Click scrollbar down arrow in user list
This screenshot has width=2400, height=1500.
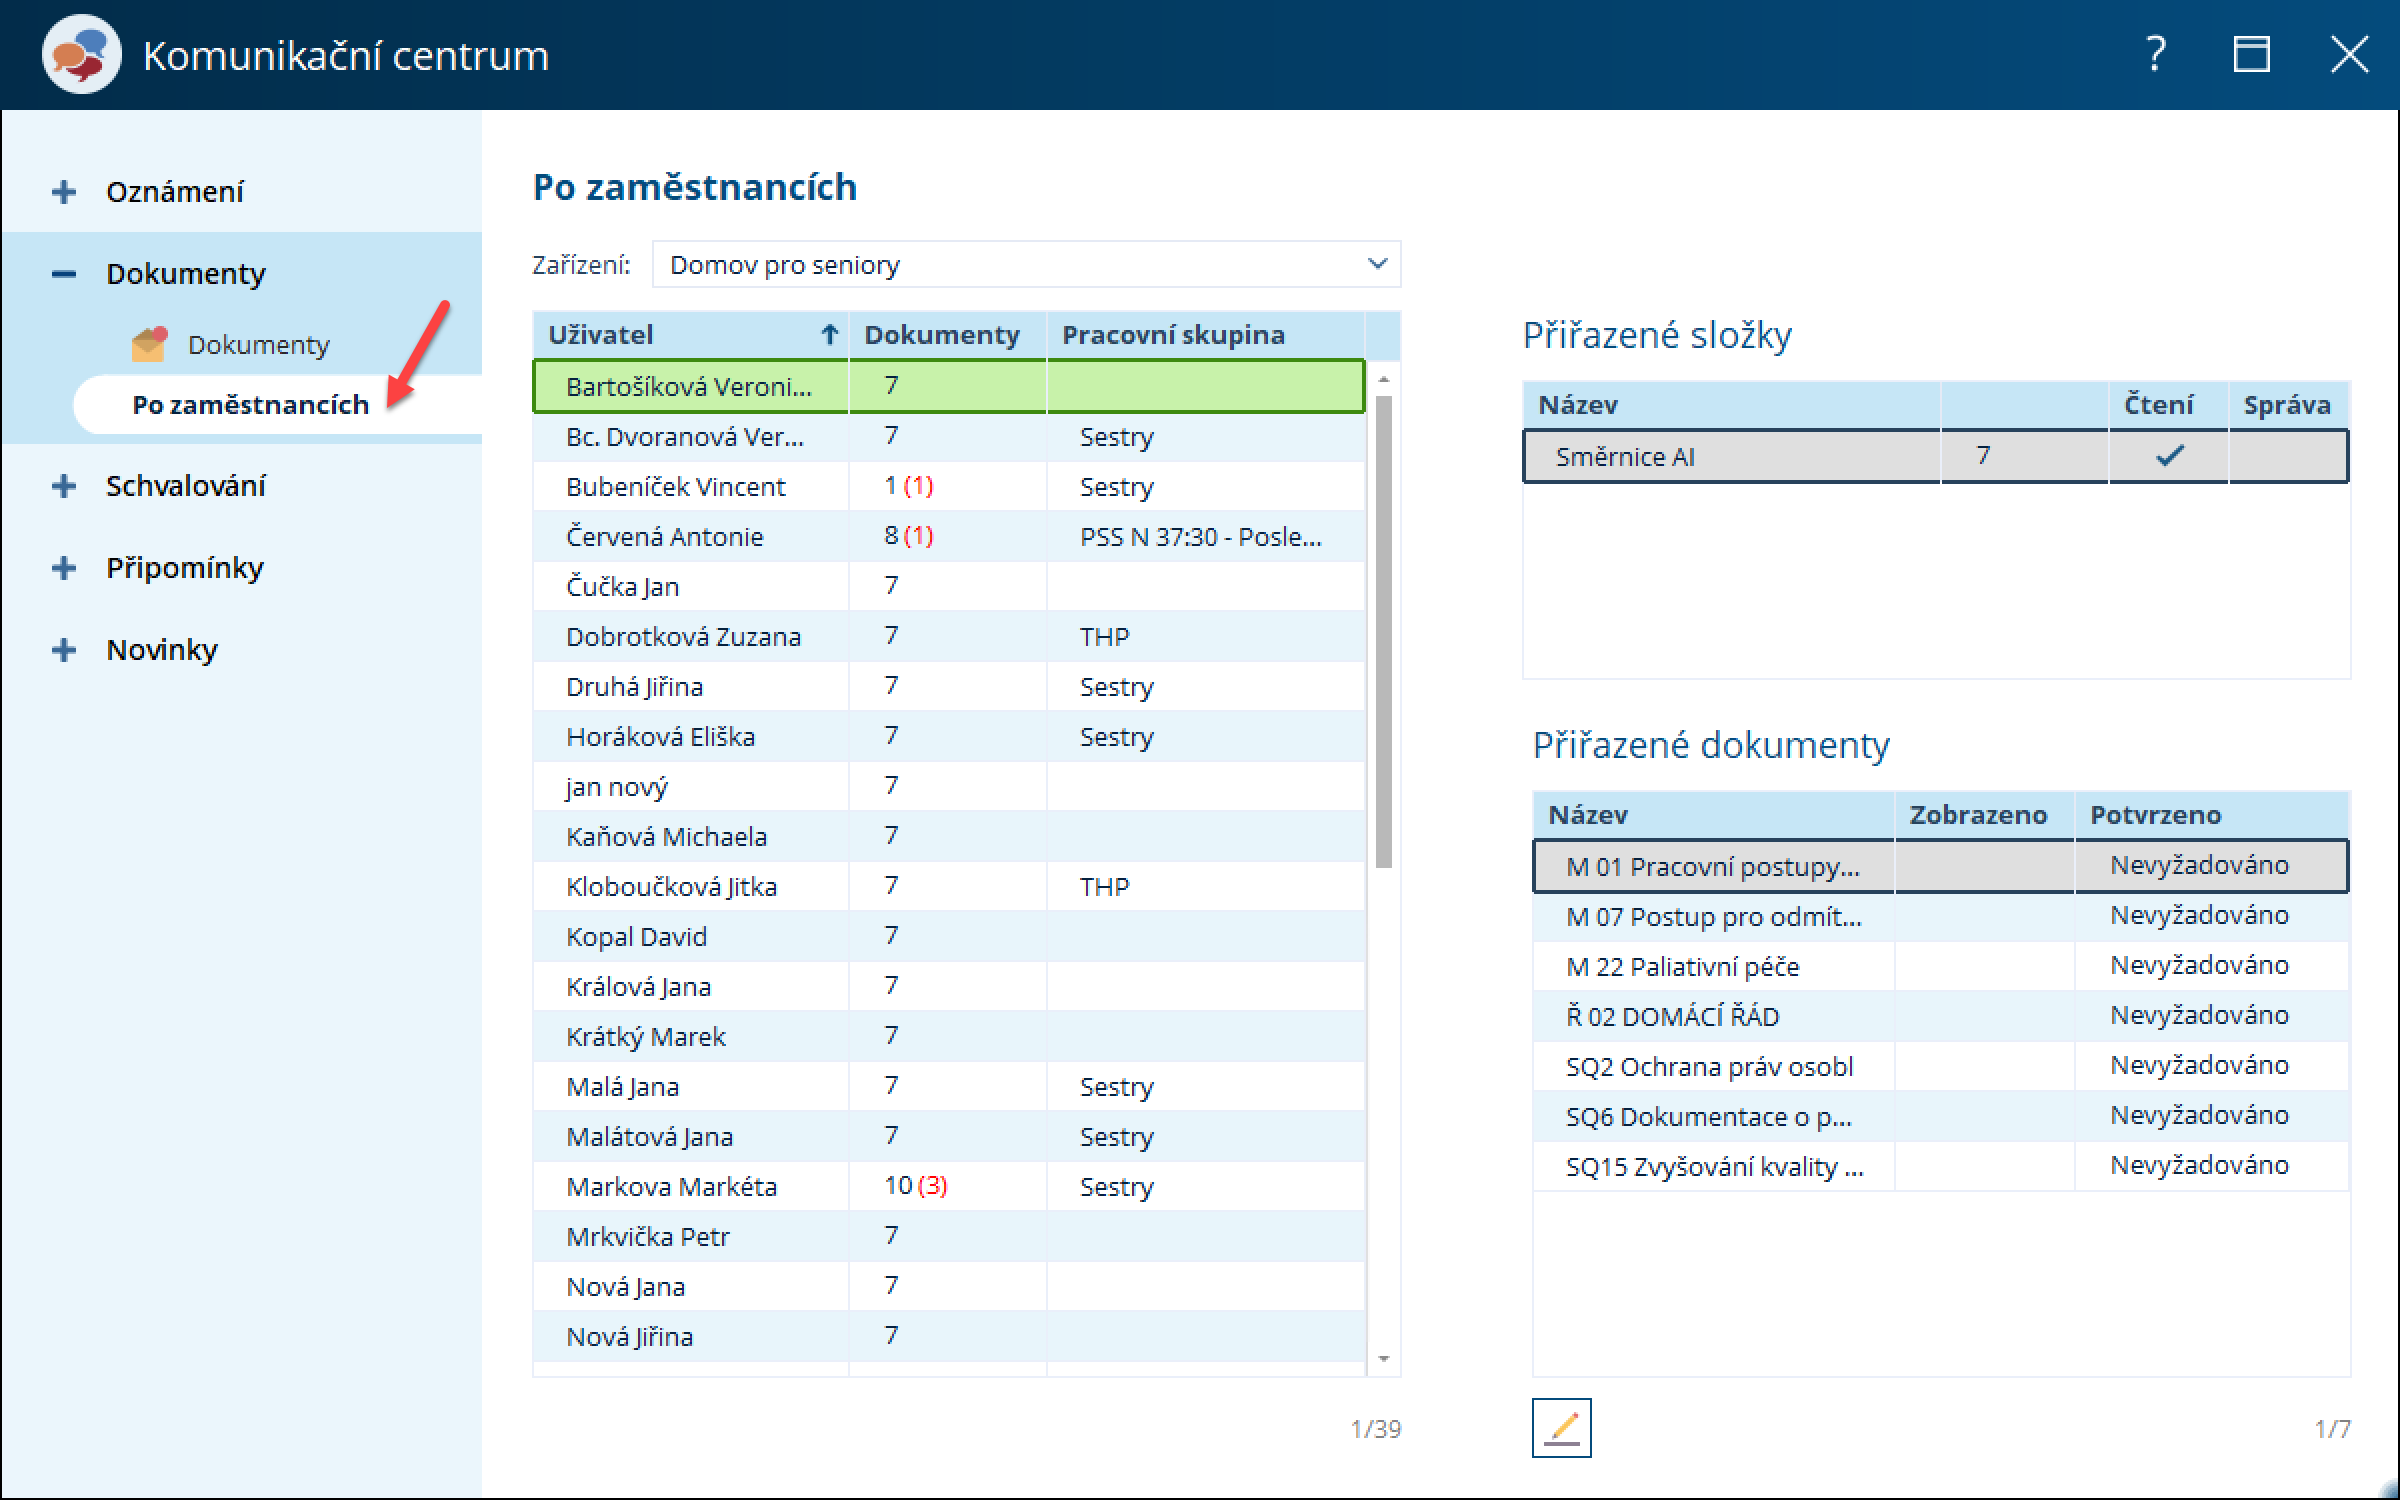tap(1384, 1358)
